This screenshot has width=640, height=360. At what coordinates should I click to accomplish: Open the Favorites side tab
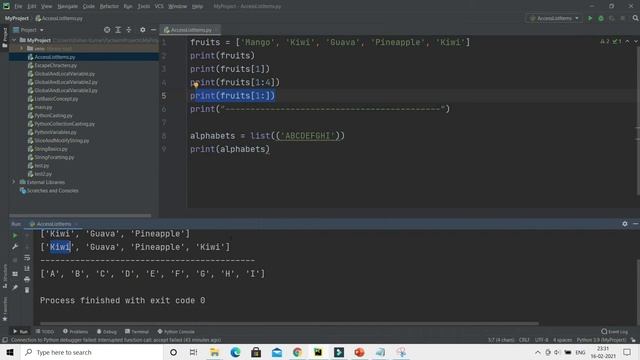[5, 309]
